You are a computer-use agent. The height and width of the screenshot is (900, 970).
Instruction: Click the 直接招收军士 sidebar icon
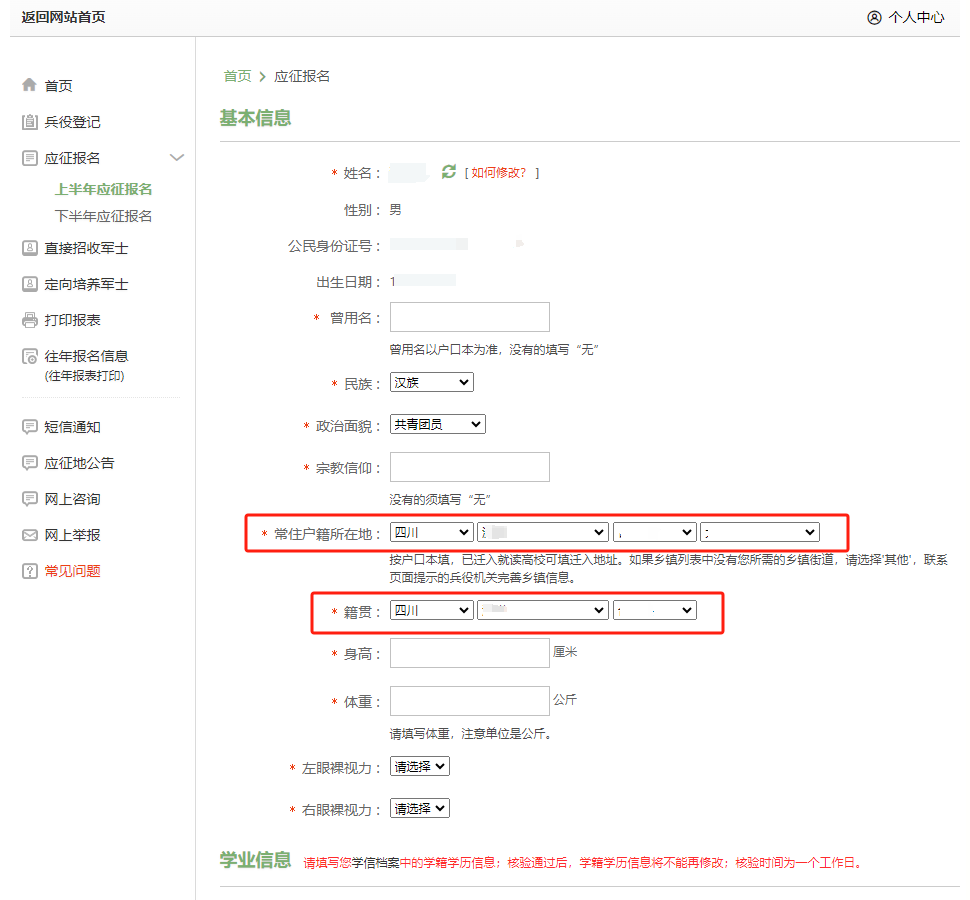29,248
